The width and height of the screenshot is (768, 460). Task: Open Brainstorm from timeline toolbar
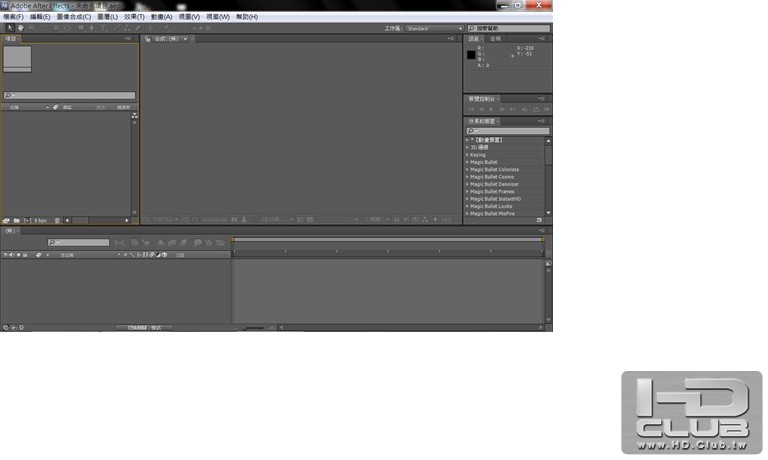[197, 242]
